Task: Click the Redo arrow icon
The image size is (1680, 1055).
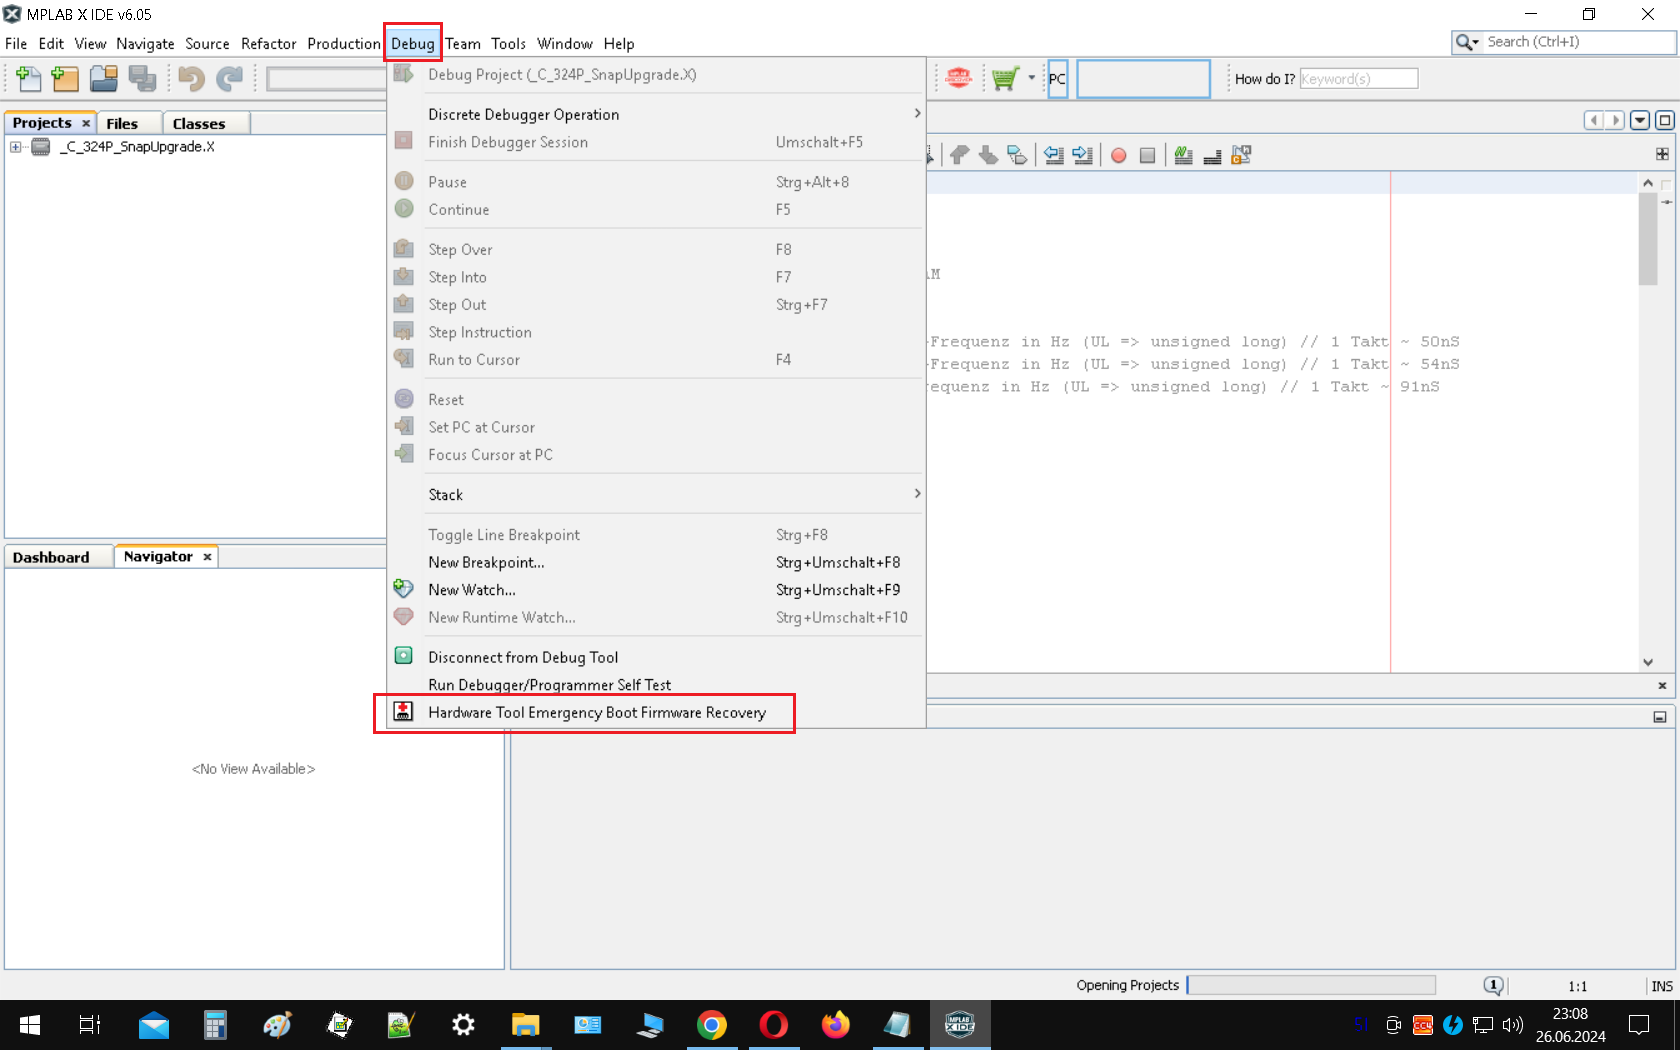Action: (x=230, y=78)
